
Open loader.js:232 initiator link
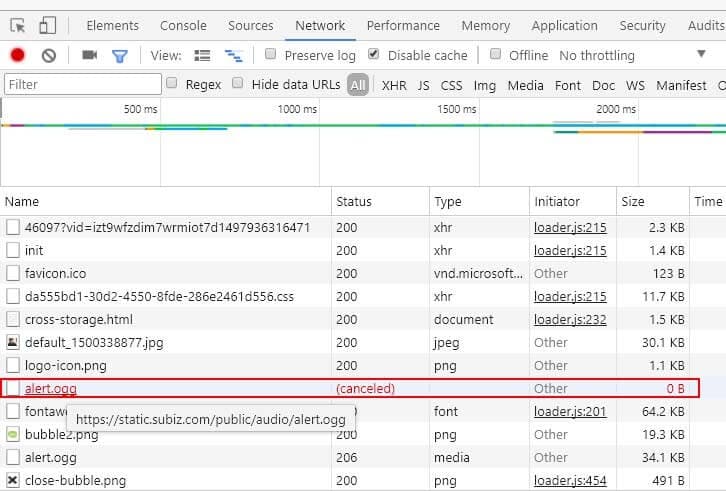point(570,320)
